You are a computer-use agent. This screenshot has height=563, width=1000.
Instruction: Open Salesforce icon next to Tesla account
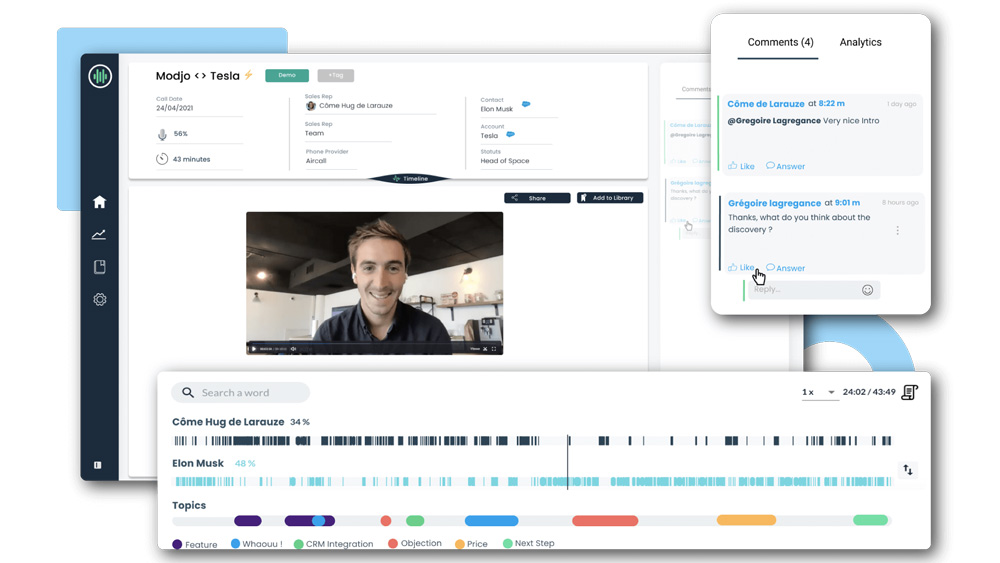[x=510, y=135]
